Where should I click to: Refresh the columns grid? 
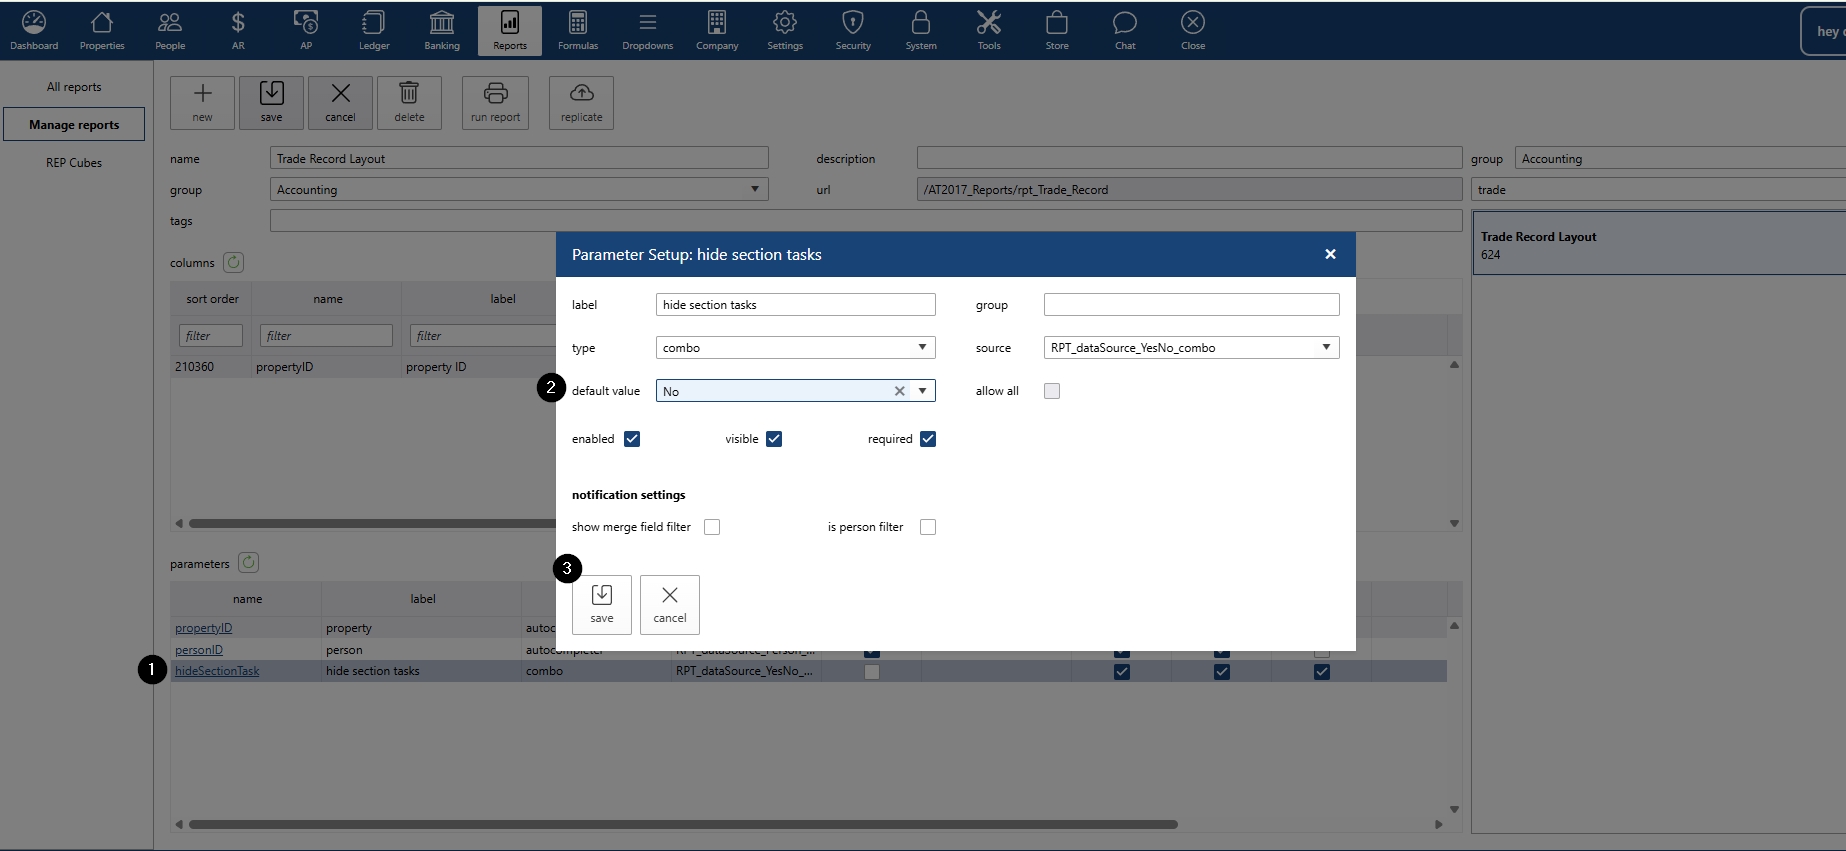pyautogui.click(x=233, y=262)
